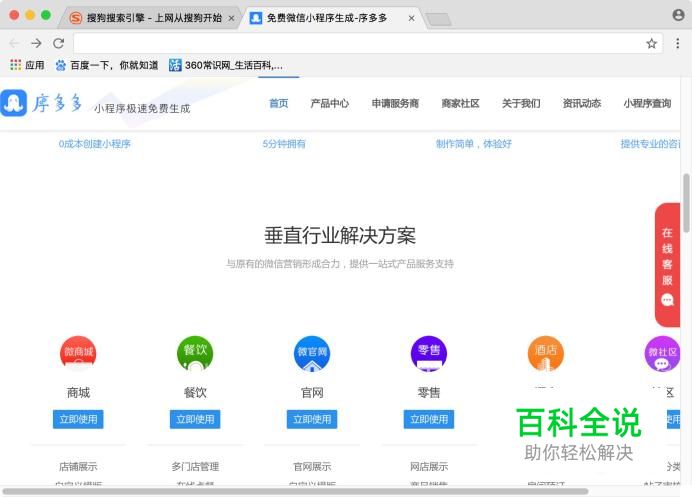692x497 pixels.
Task: Click the 零售 label text
Action: [429, 392]
